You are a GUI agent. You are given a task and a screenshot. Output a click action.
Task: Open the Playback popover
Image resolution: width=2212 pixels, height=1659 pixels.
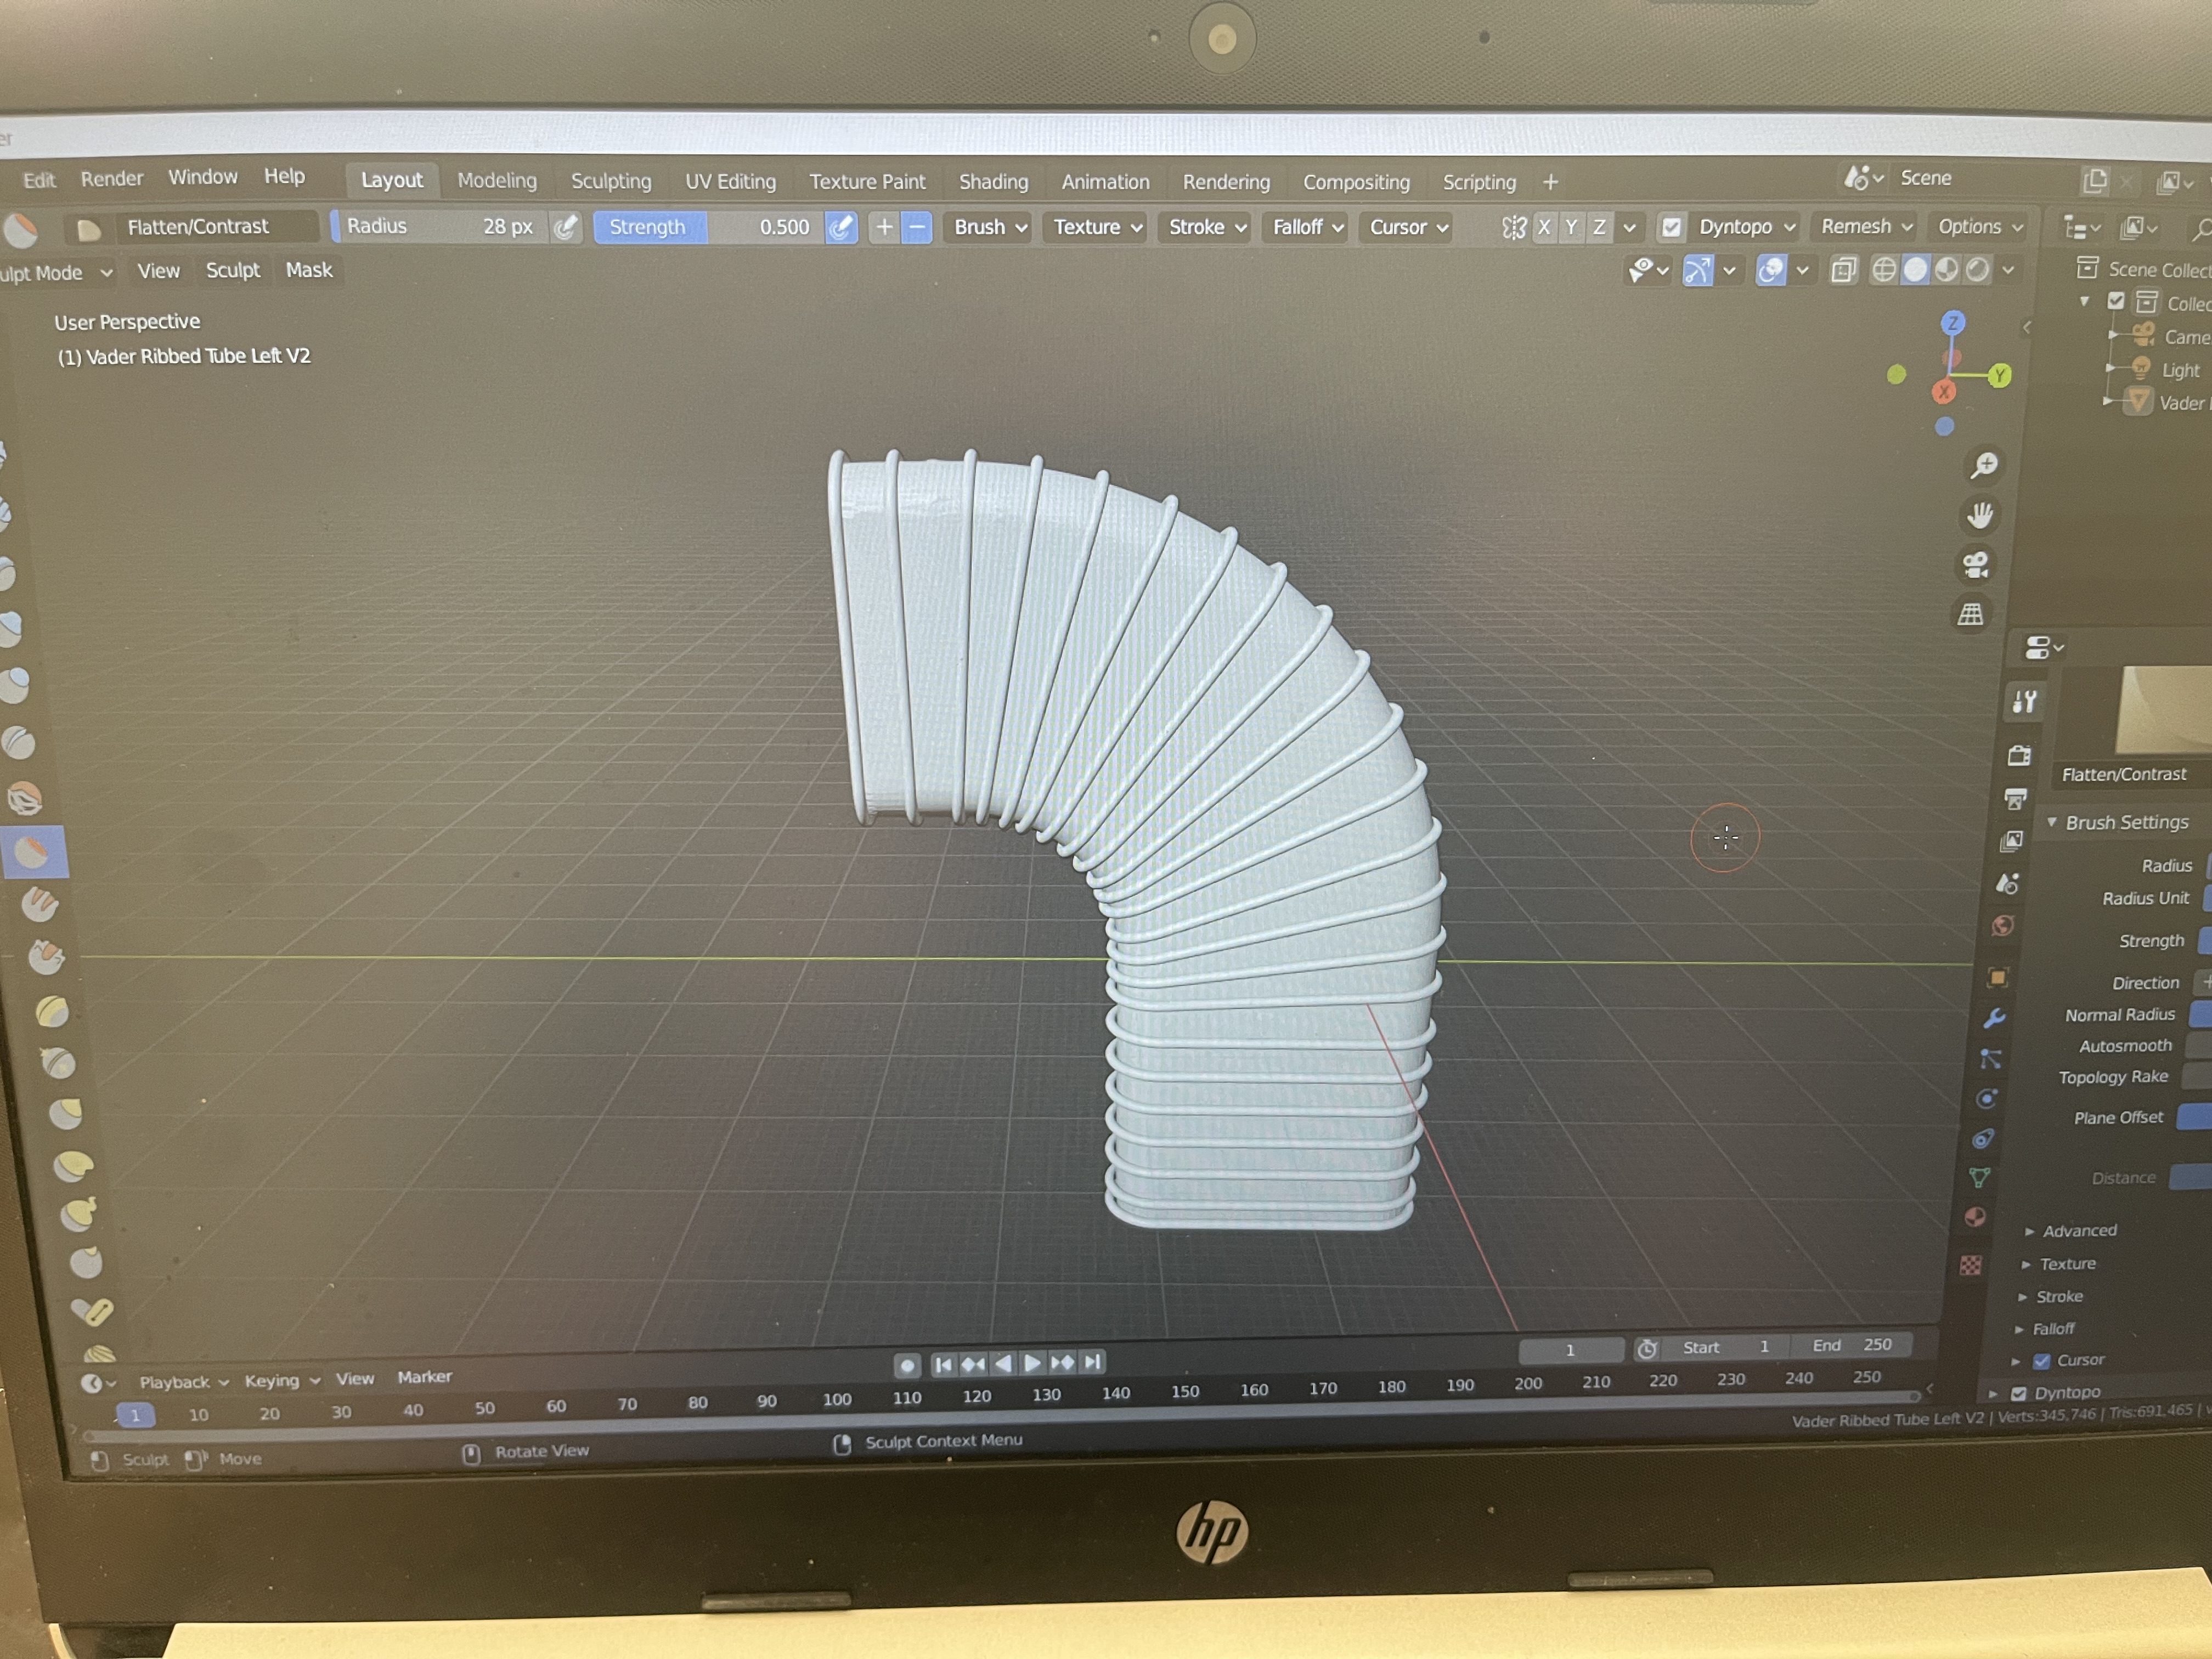point(184,1382)
